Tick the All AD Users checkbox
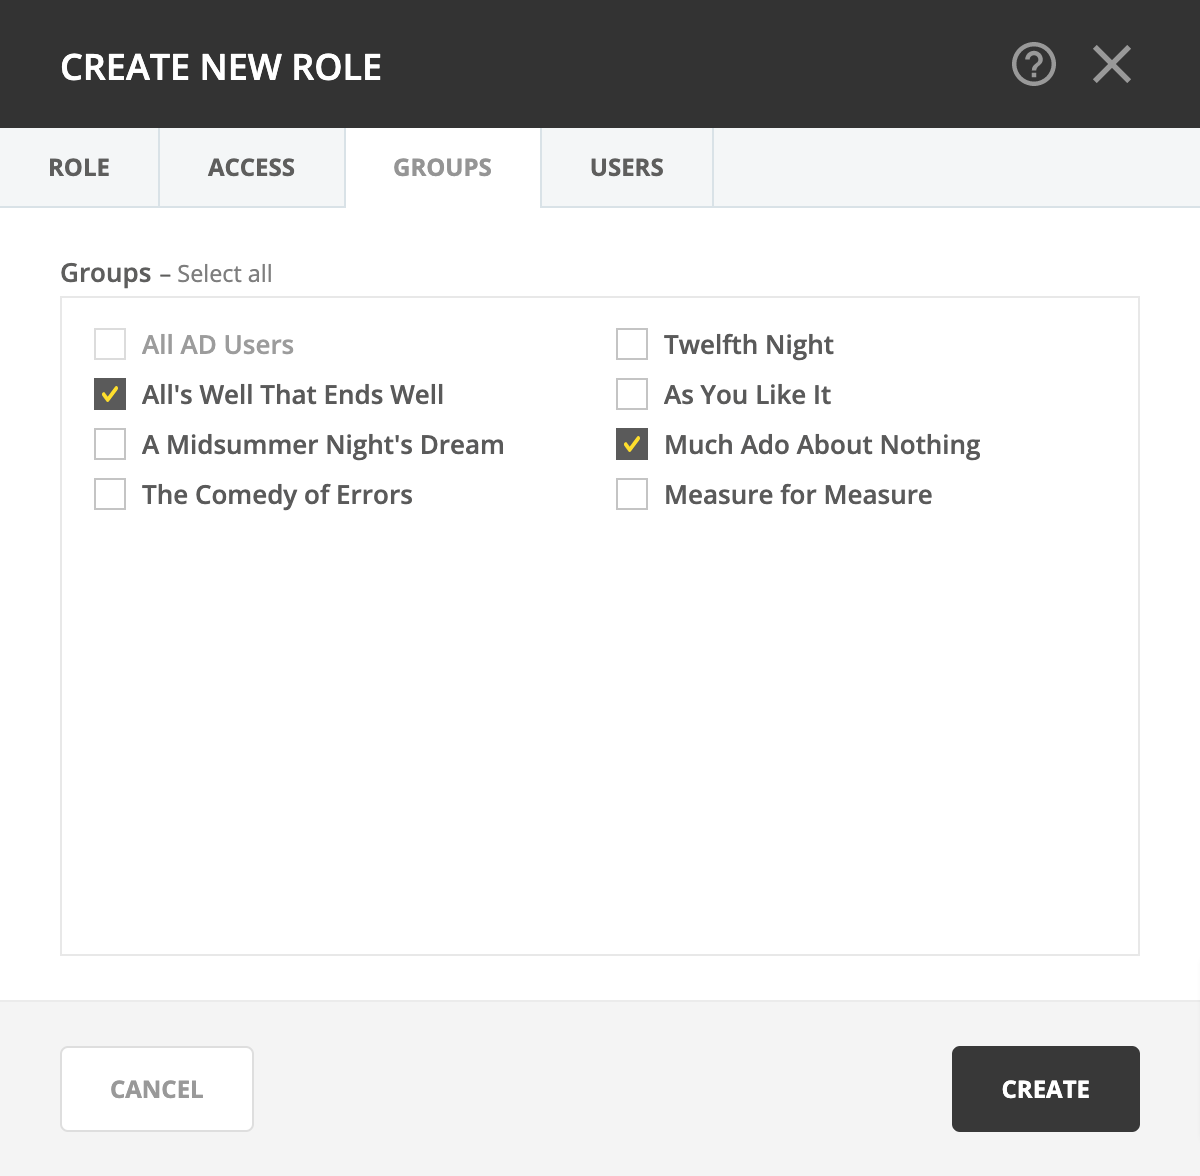Image resolution: width=1200 pixels, height=1176 pixels. point(110,344)
